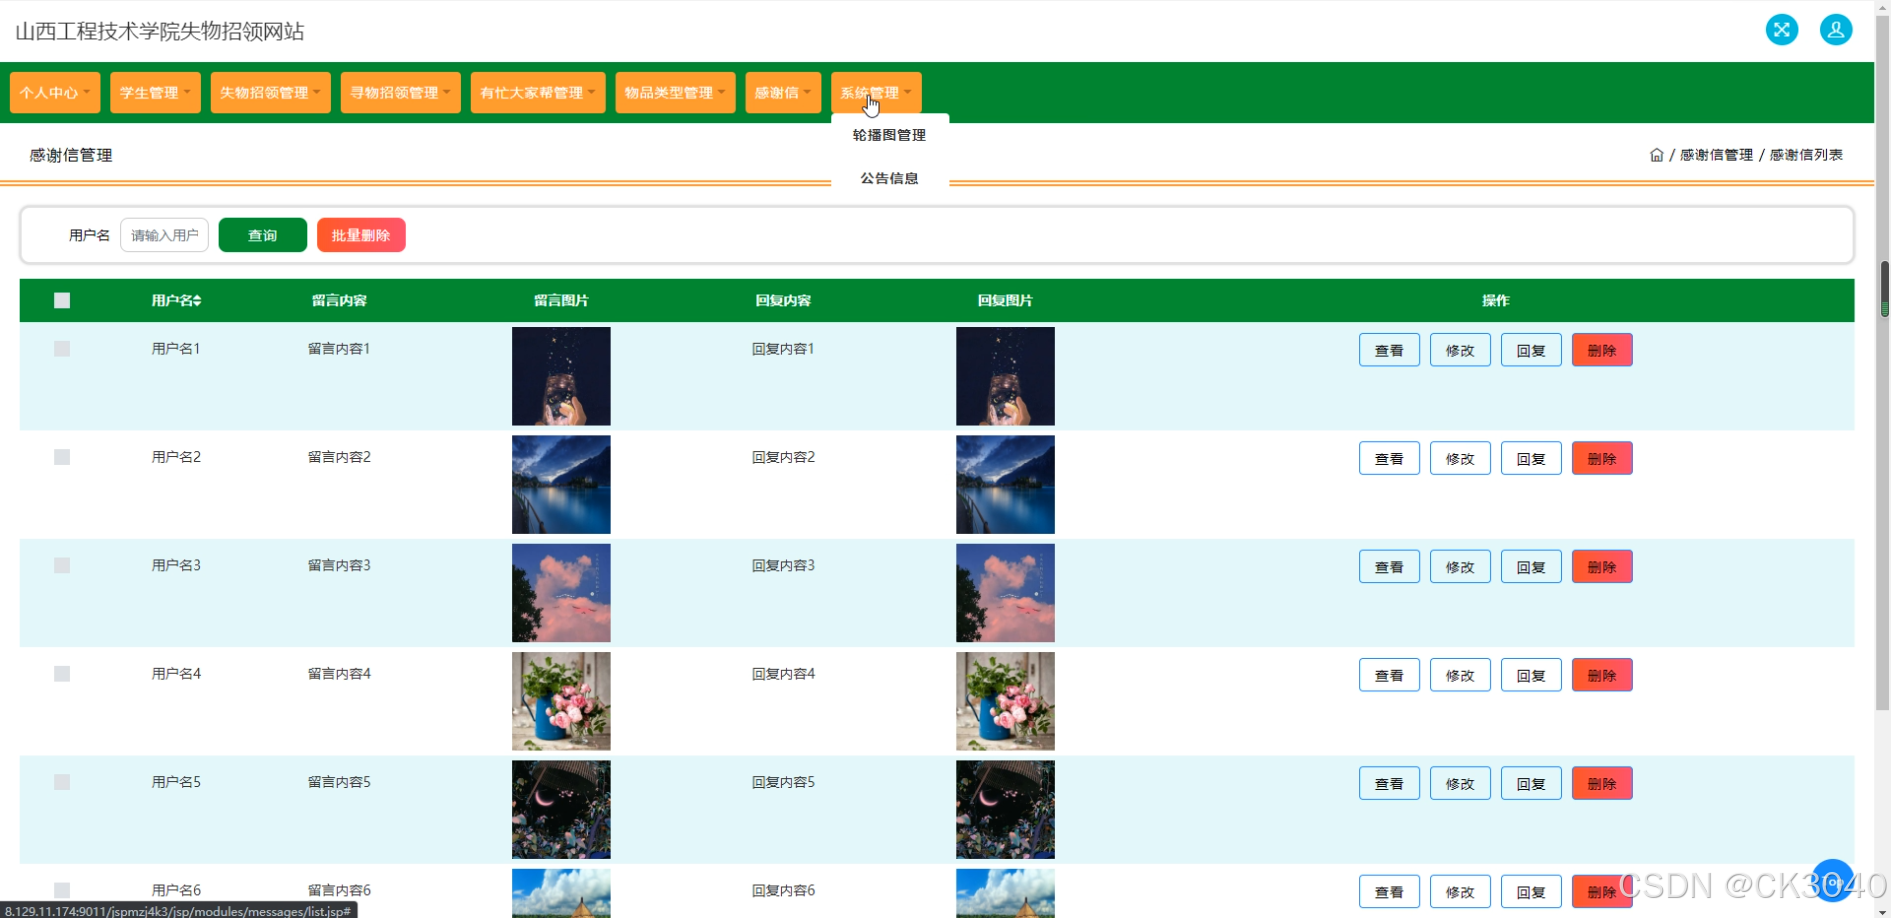This screenshot has width=1891, height=918.
Task: Click the back-to-top round icon
Action: [x=1832, y=880]
